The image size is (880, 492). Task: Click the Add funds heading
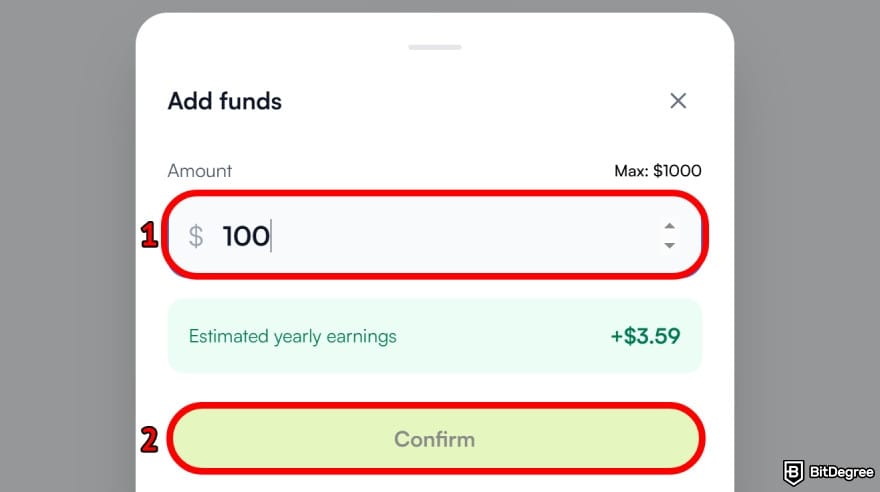coord(224,101)
